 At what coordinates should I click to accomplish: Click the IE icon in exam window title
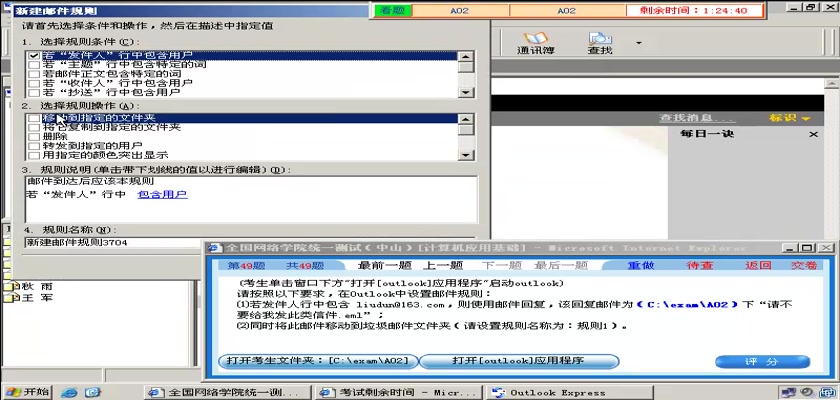pyautogui.click(x=214, y=248)
